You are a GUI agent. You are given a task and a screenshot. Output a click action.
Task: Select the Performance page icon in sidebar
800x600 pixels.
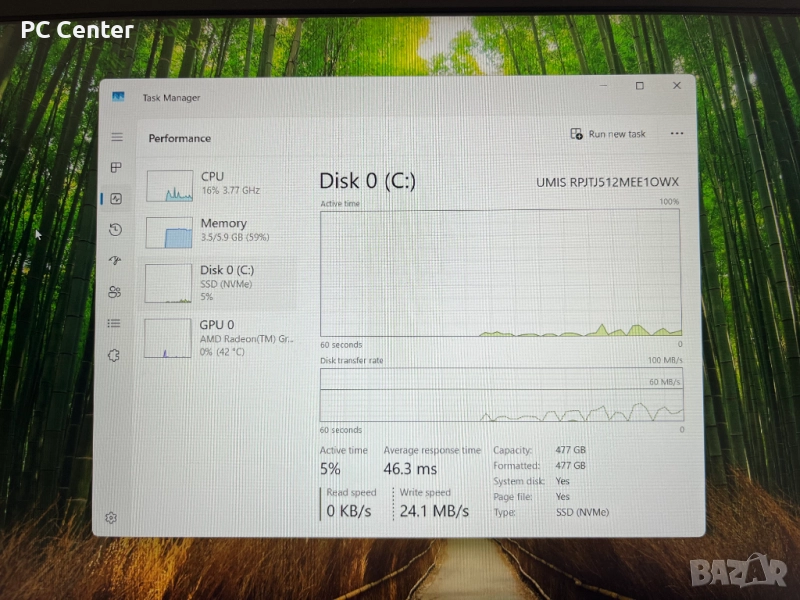tap(116, 199)
